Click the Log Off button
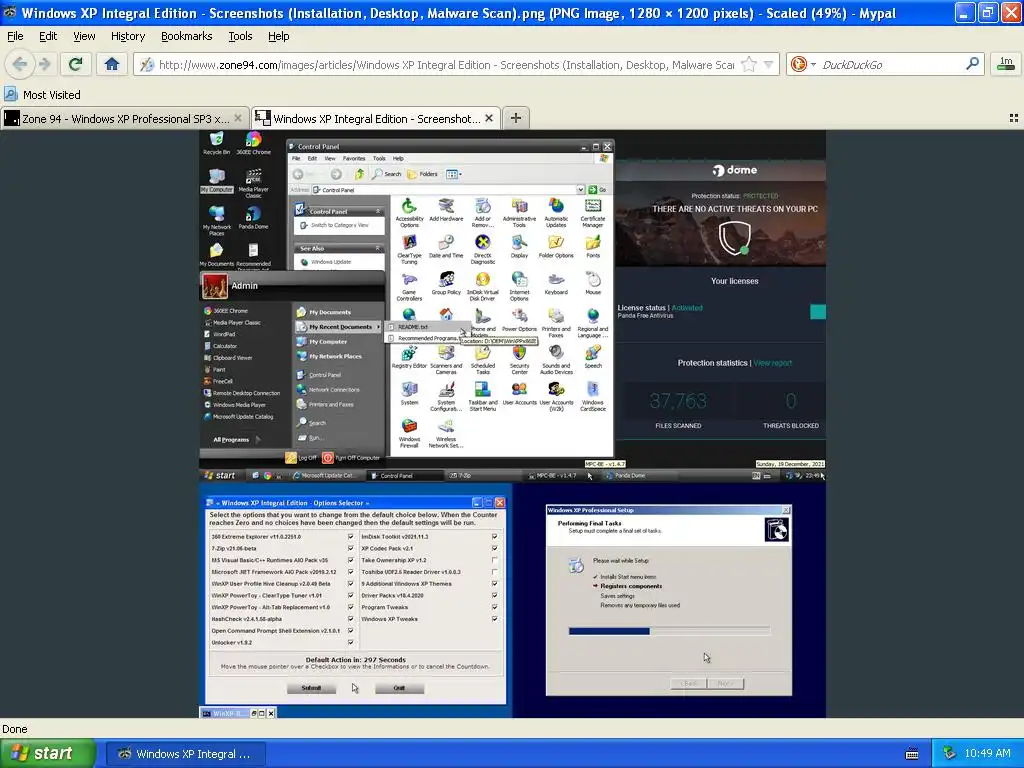 301,458
